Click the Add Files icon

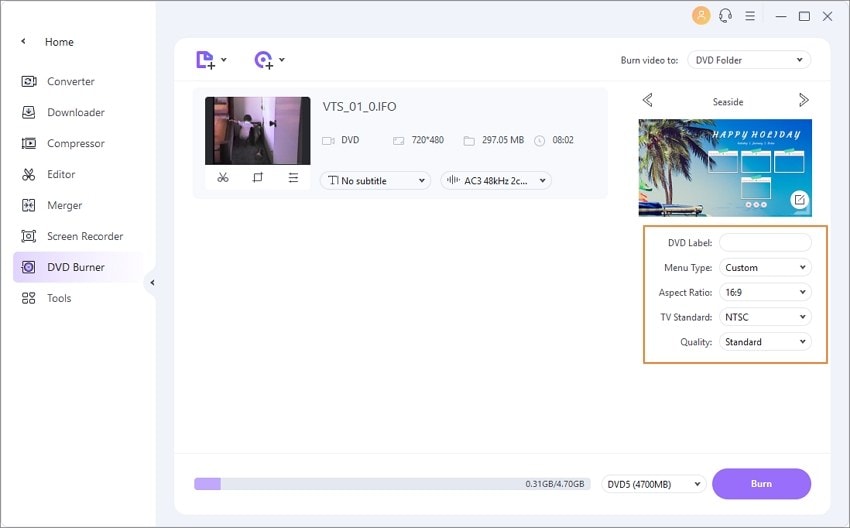(x=205, y=60)
